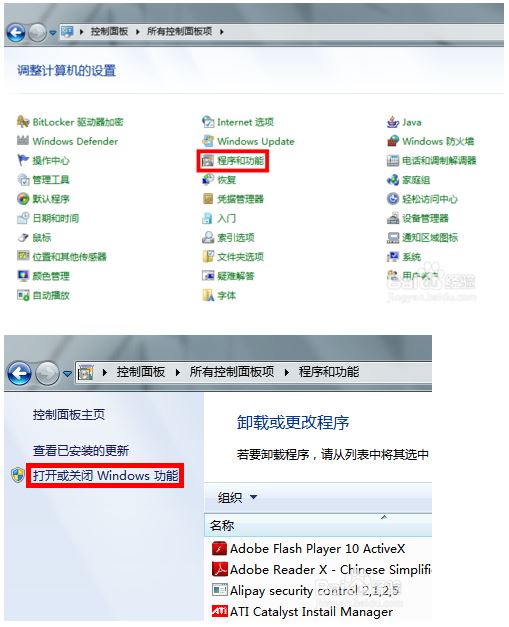Click the Internet 选项 icon
Image resolution: width=509 pixels, height=627 pixels.
[208, 122]
